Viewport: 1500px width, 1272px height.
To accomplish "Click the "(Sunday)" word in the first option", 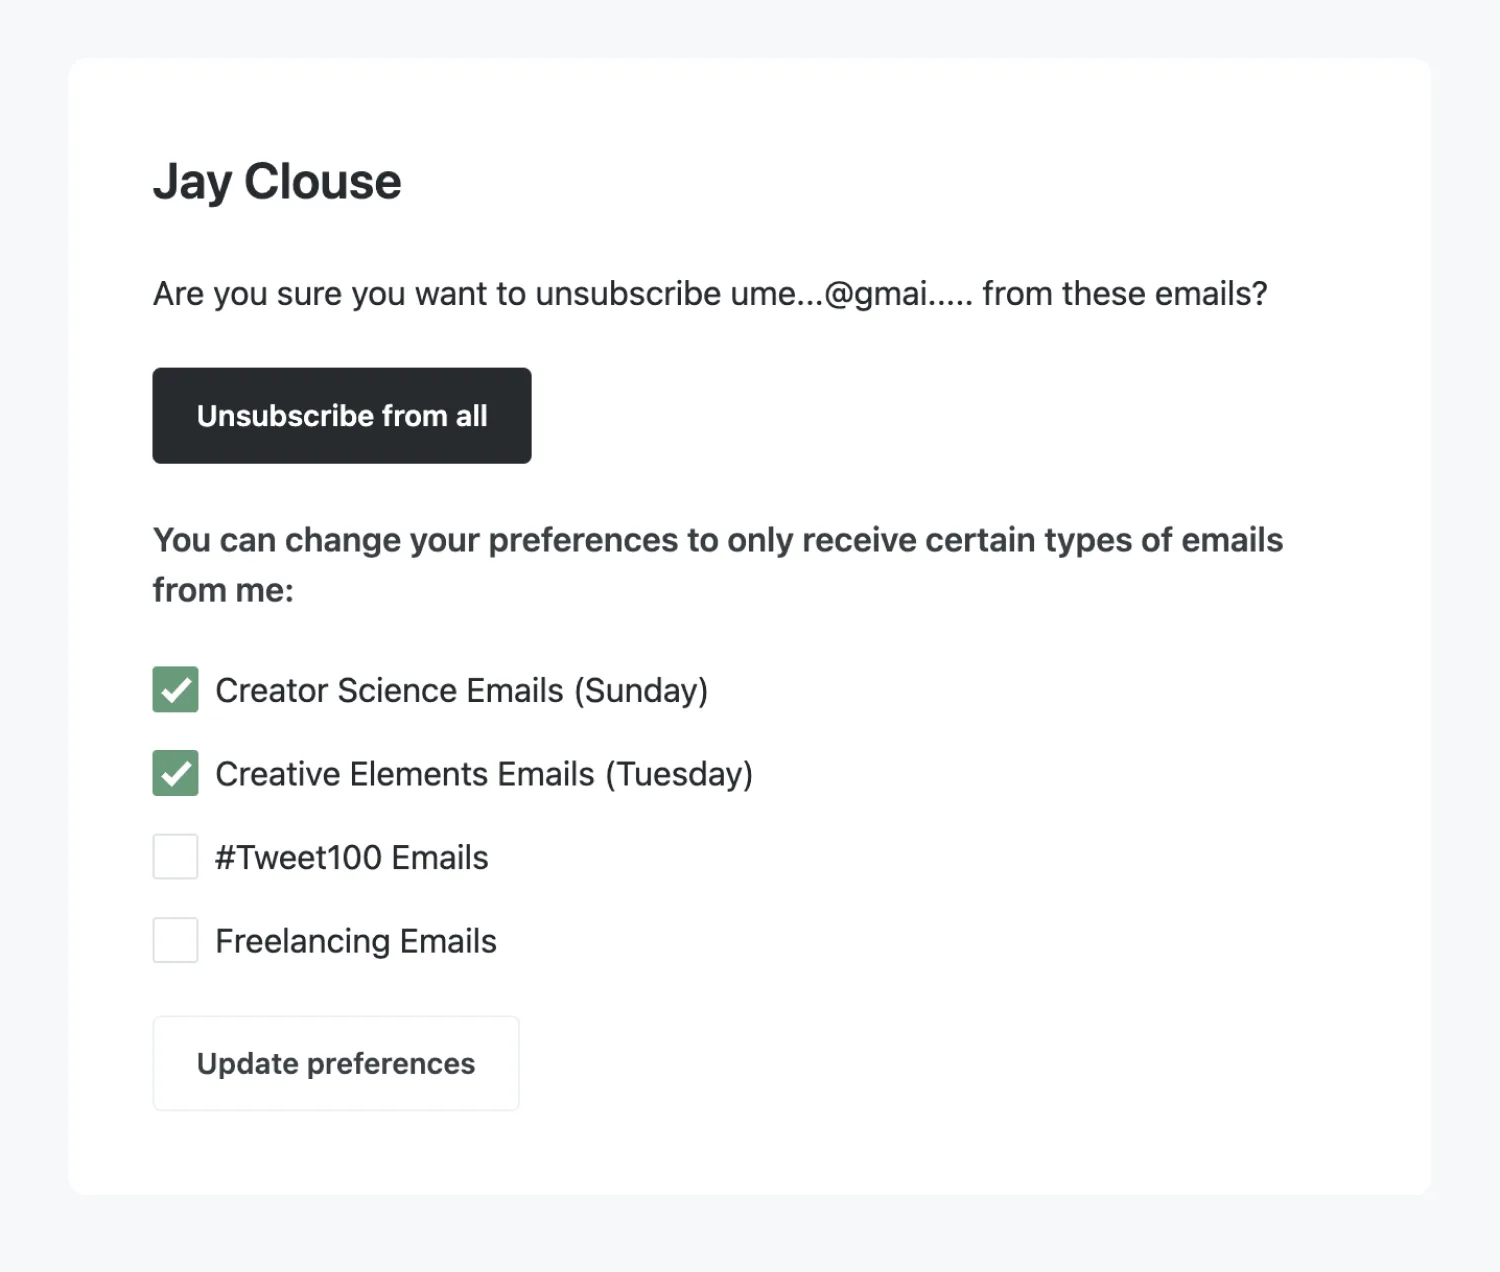I will coord(641,691).
